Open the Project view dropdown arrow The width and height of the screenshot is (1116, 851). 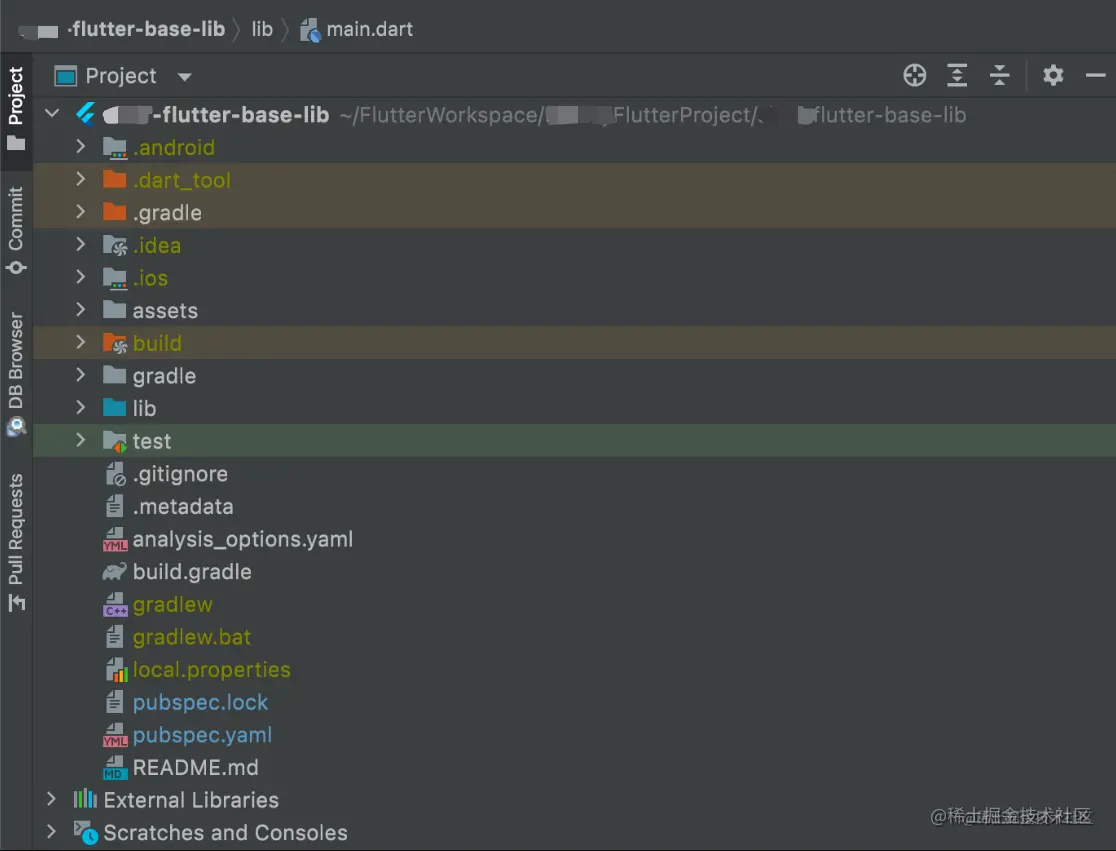(x=184, y=77)
